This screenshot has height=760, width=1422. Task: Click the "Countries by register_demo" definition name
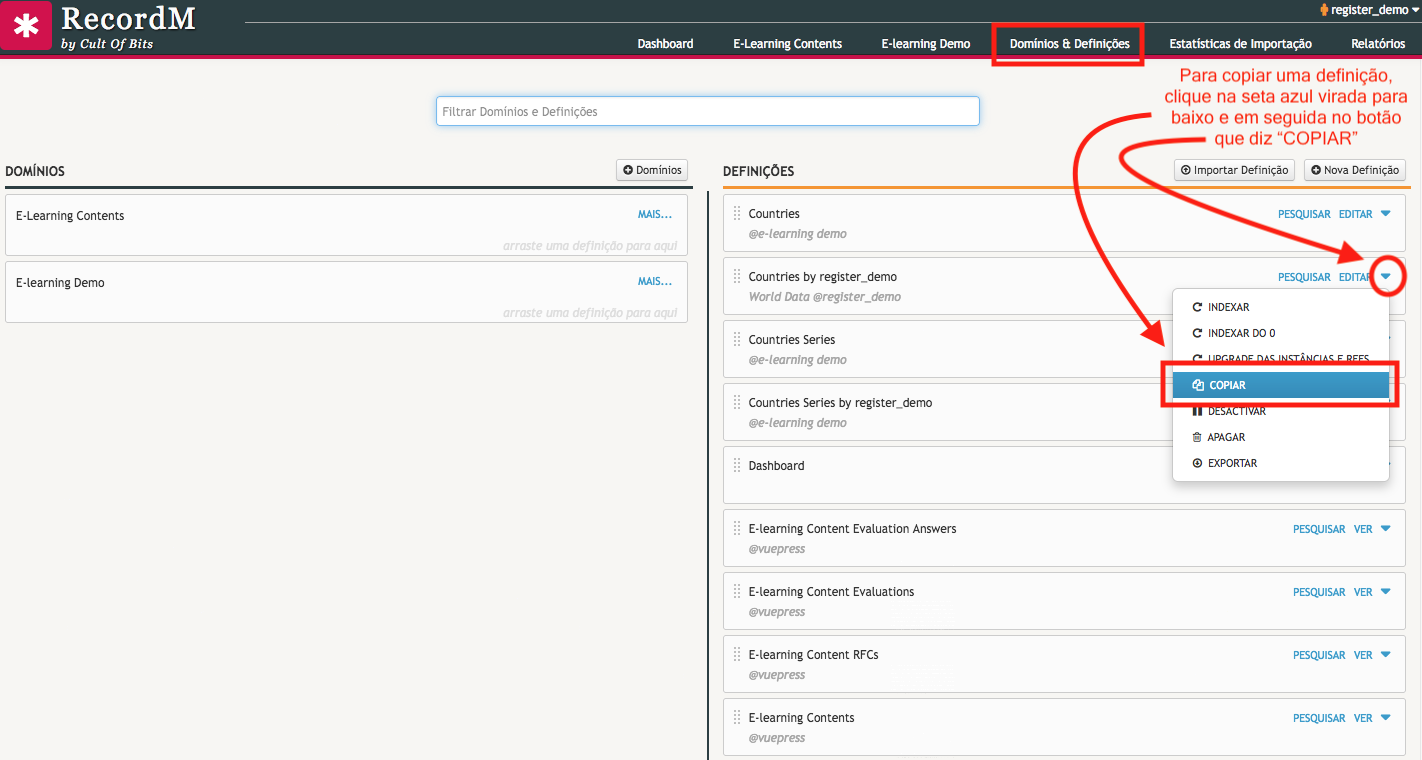[x=822, y=277]
